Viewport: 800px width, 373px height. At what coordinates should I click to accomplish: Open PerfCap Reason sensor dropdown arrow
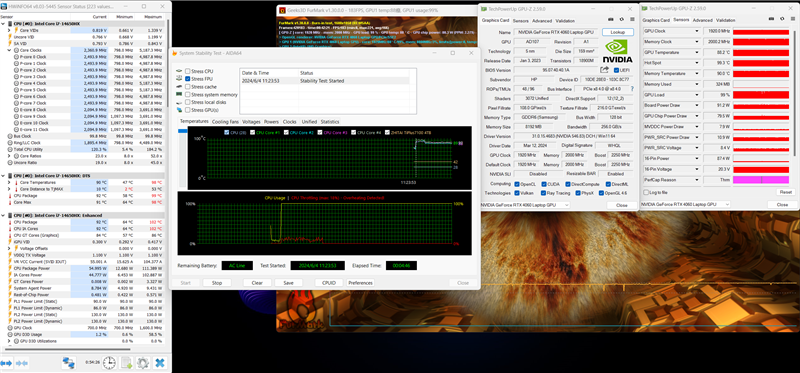697,180
